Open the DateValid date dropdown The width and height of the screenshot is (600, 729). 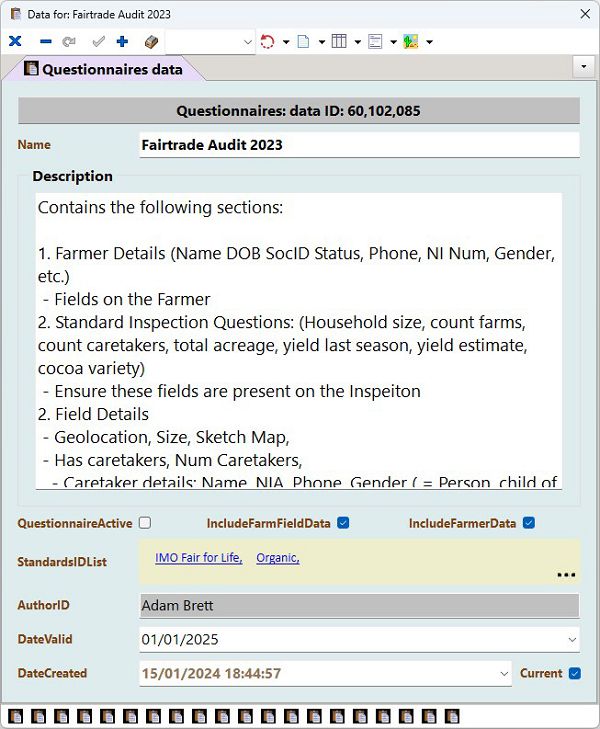tap(572, 640)
